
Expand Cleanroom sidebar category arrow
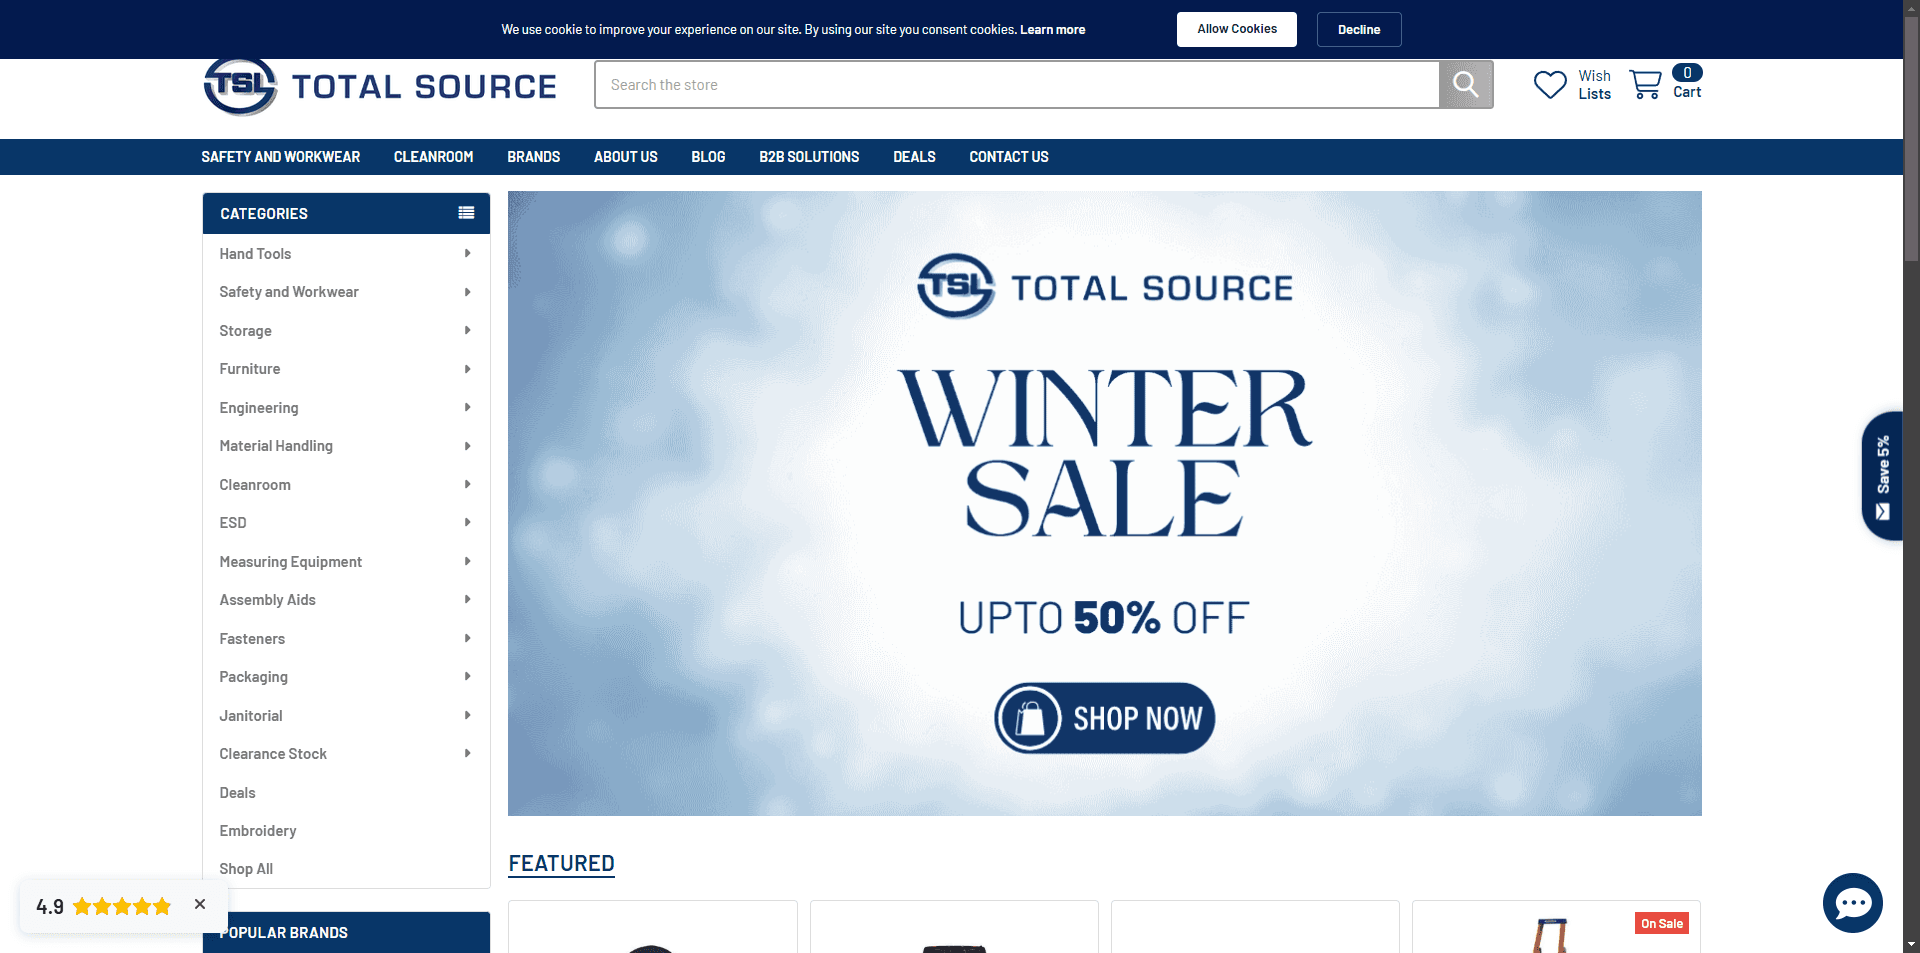(x=467, y=485)
